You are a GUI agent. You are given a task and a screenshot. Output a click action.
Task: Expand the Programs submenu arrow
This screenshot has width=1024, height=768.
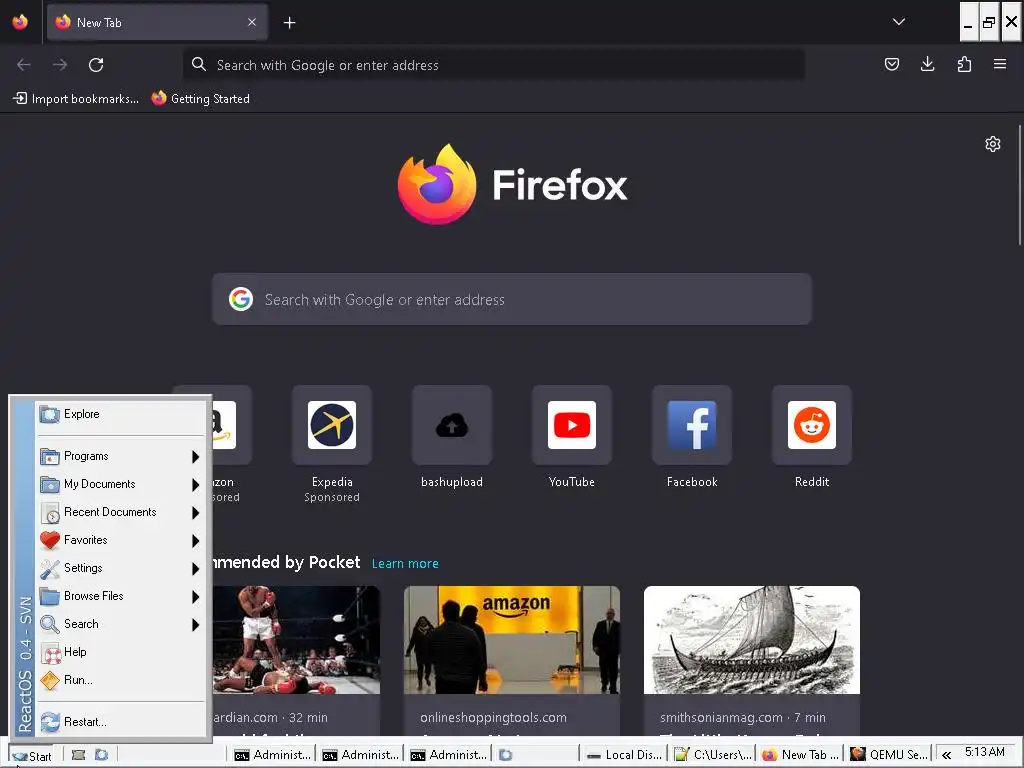pyautogui.click(x=195, y=456)
